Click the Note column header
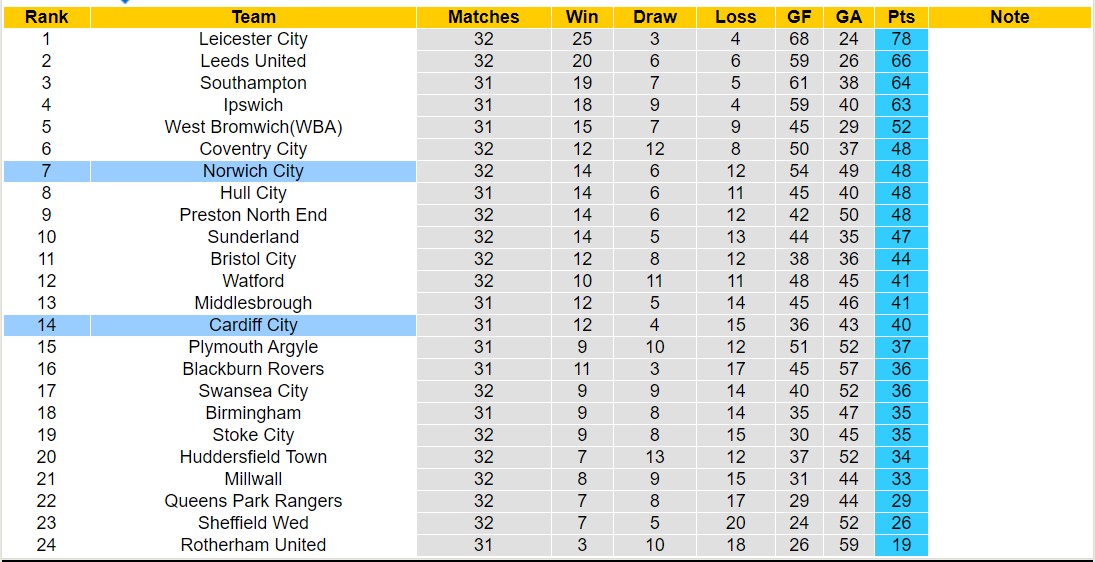Viewport: 1095px width, 562px height. 1009,17
